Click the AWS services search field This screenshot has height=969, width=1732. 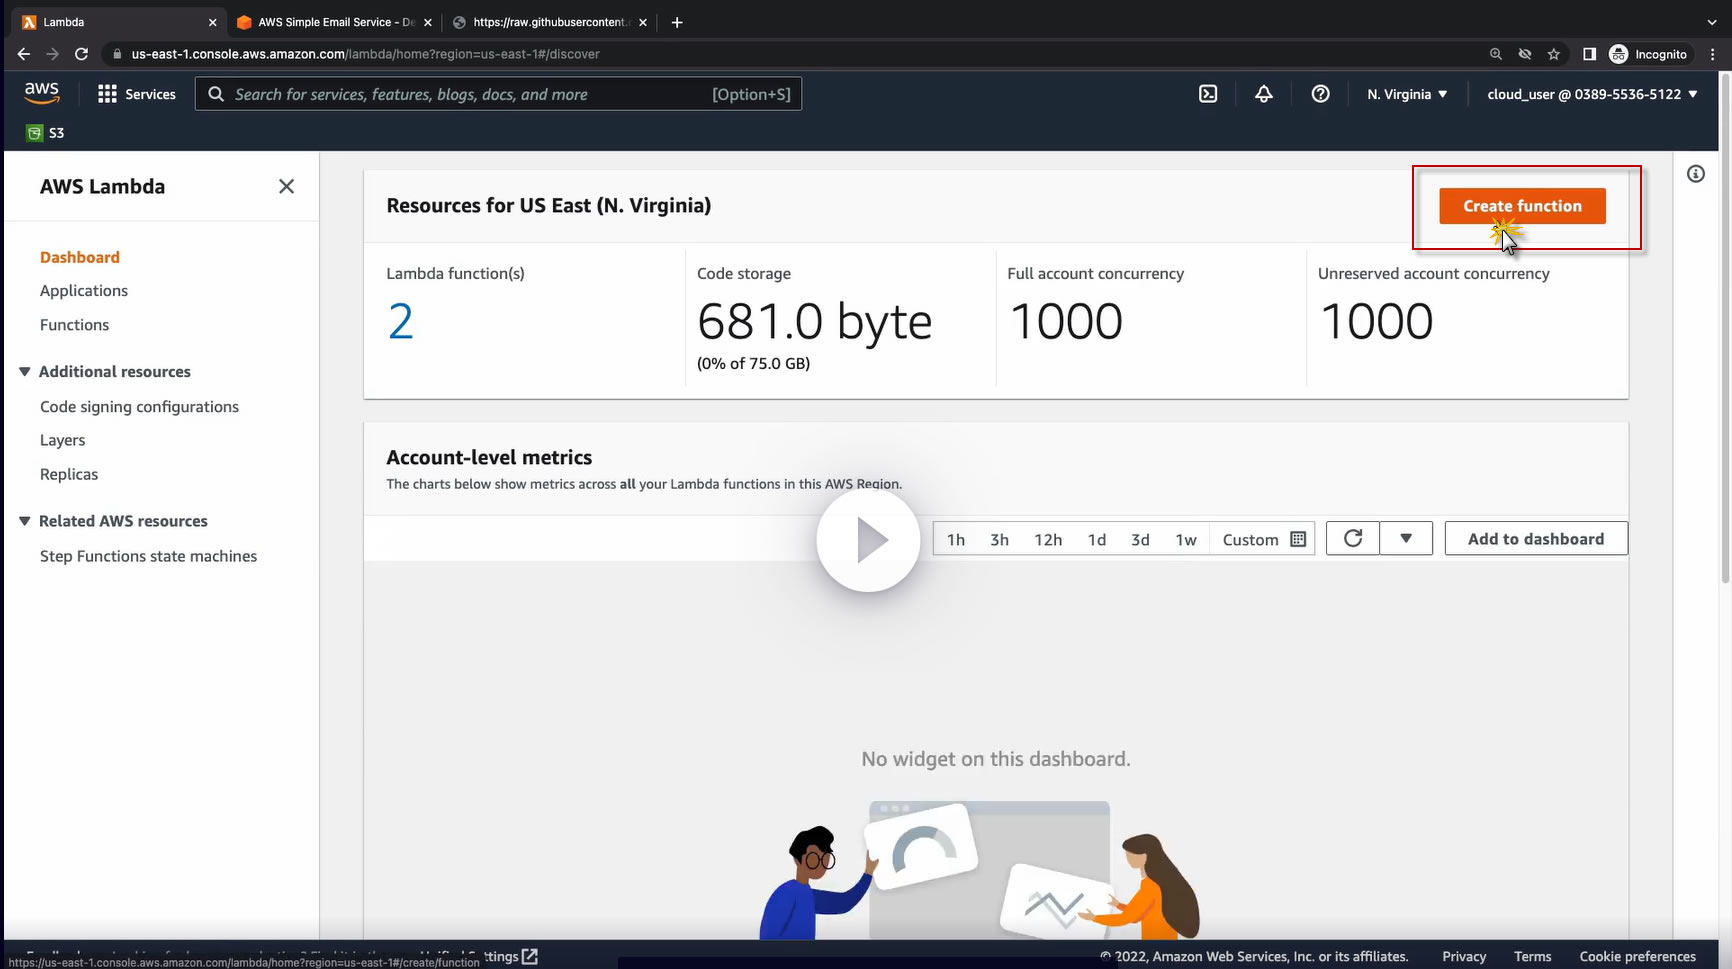click(x=470, y=94)
